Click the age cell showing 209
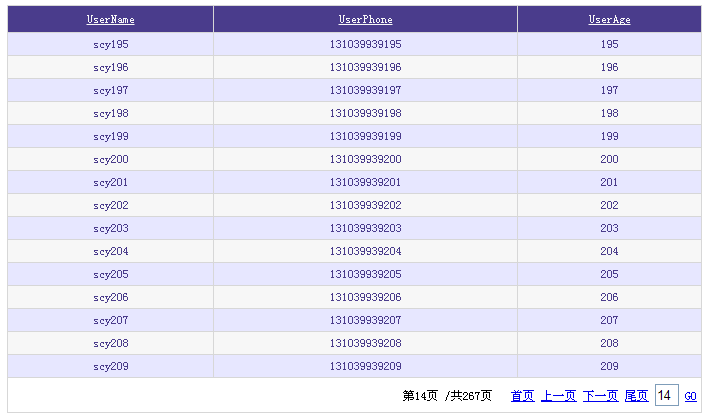 point(609,366)
